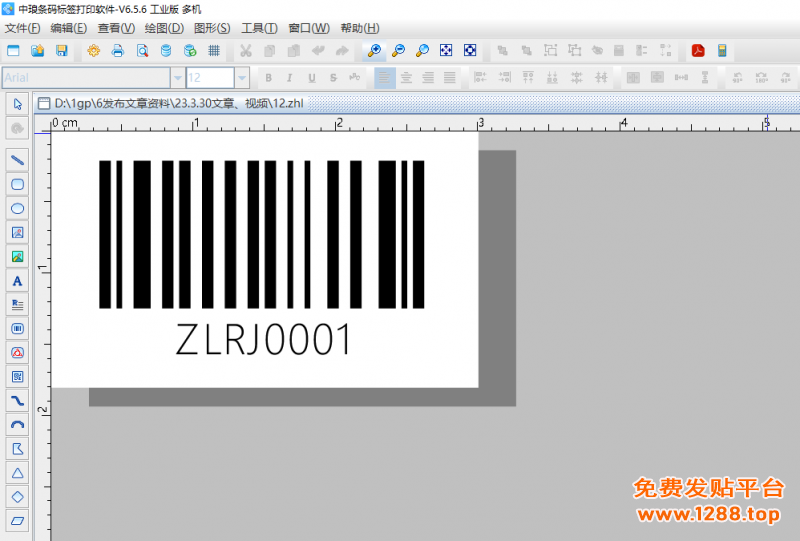This screenshot has width=800, height=541.
Task: Select the diamond shape tool
Action: [17, 497]
